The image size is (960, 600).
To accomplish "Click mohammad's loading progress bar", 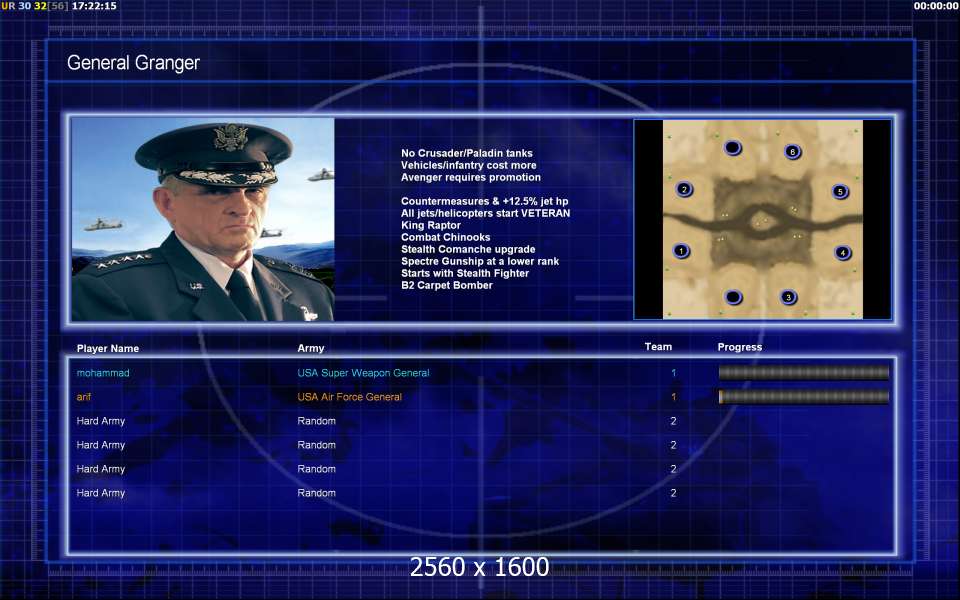I will point(803,373).
